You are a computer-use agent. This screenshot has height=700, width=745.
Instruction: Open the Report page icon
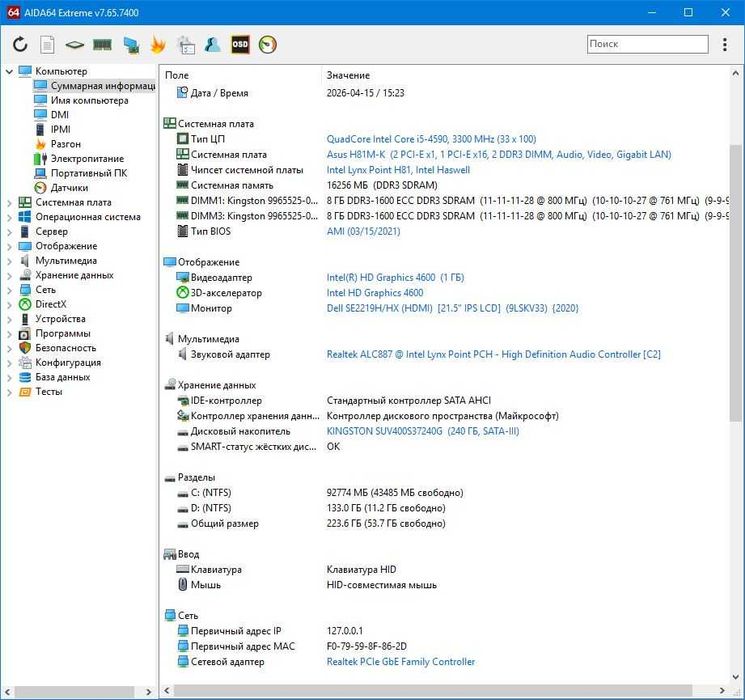coord(47,45)
